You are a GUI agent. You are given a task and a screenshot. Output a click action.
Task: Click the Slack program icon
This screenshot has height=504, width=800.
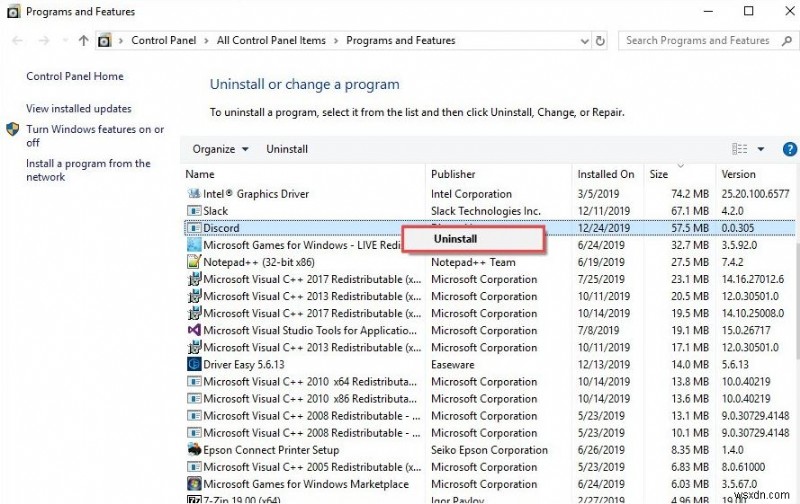click(x=194, y=211)
